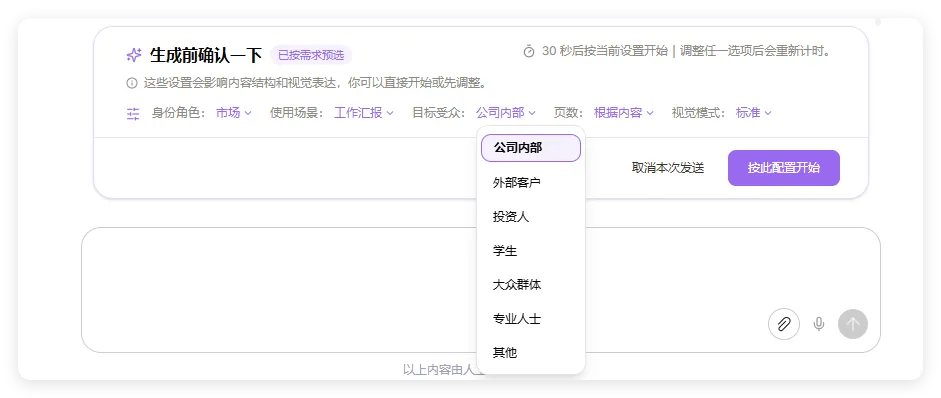Select 学生 in the dropdown list
The height and width of the screenshot is (398, 941).
coord(531,251)
